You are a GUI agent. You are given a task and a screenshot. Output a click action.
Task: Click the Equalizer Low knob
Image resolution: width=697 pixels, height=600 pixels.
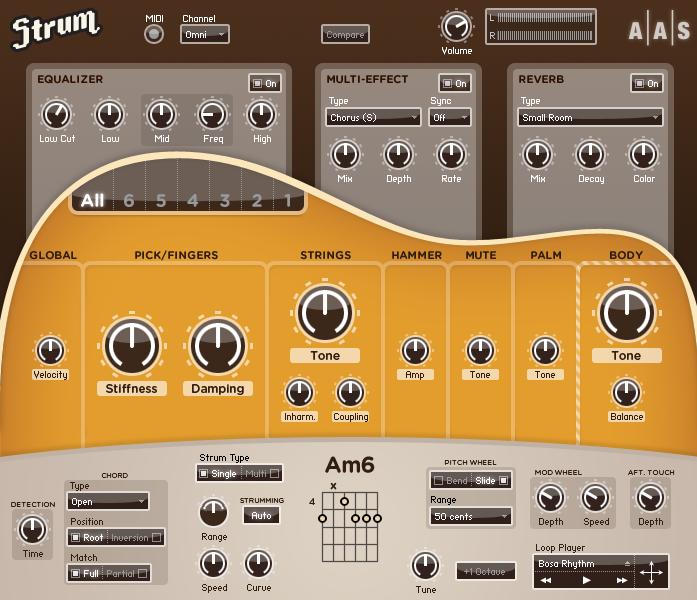point(109,115)
